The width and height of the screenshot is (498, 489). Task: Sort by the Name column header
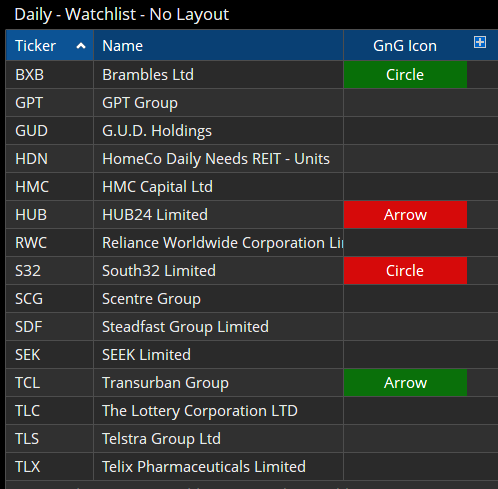coord(218,45)
